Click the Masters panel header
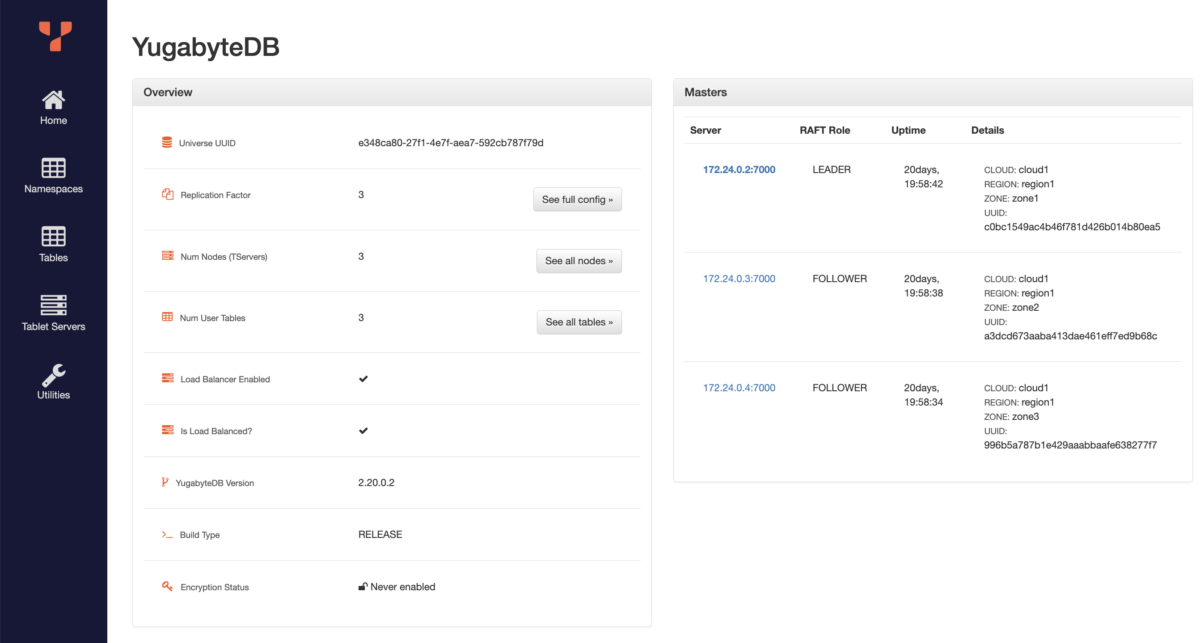This screenshot has height=643, width=1200. [x=705, y=92]
